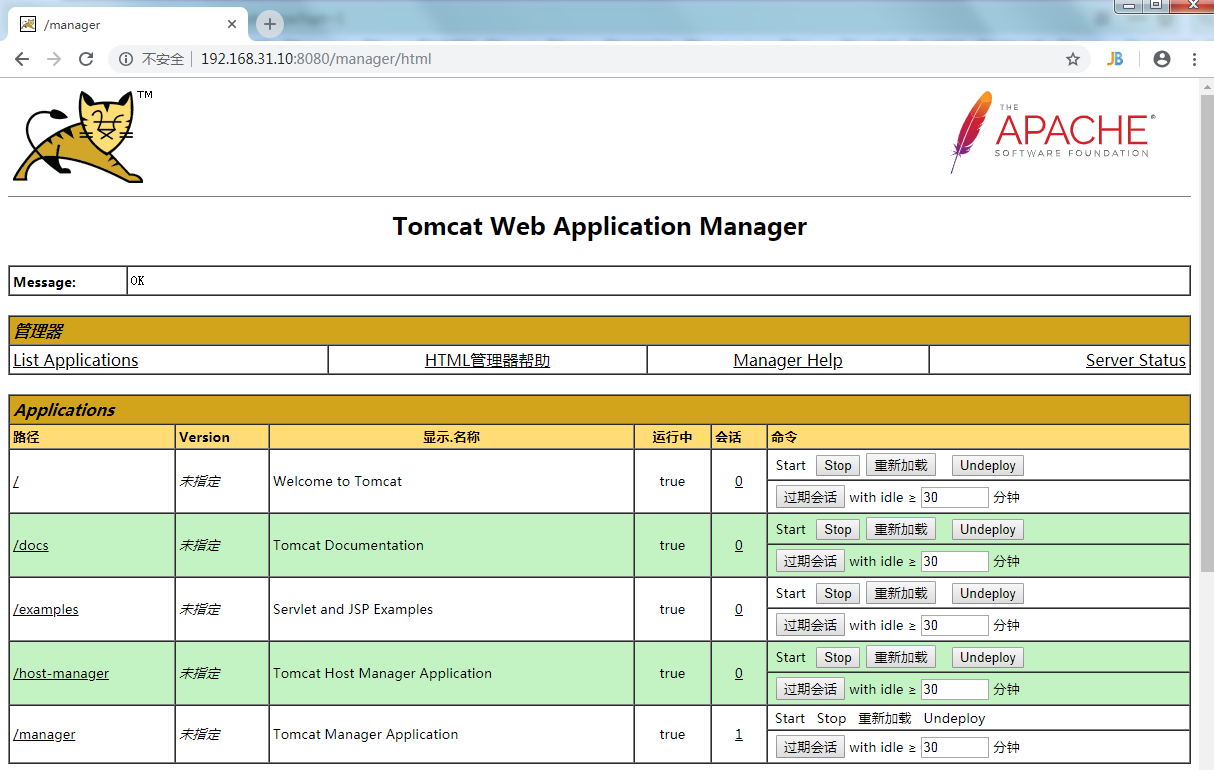The image size is (1214, 770).
Task: Click idle minutes field for root app
Action: point(954,497)
